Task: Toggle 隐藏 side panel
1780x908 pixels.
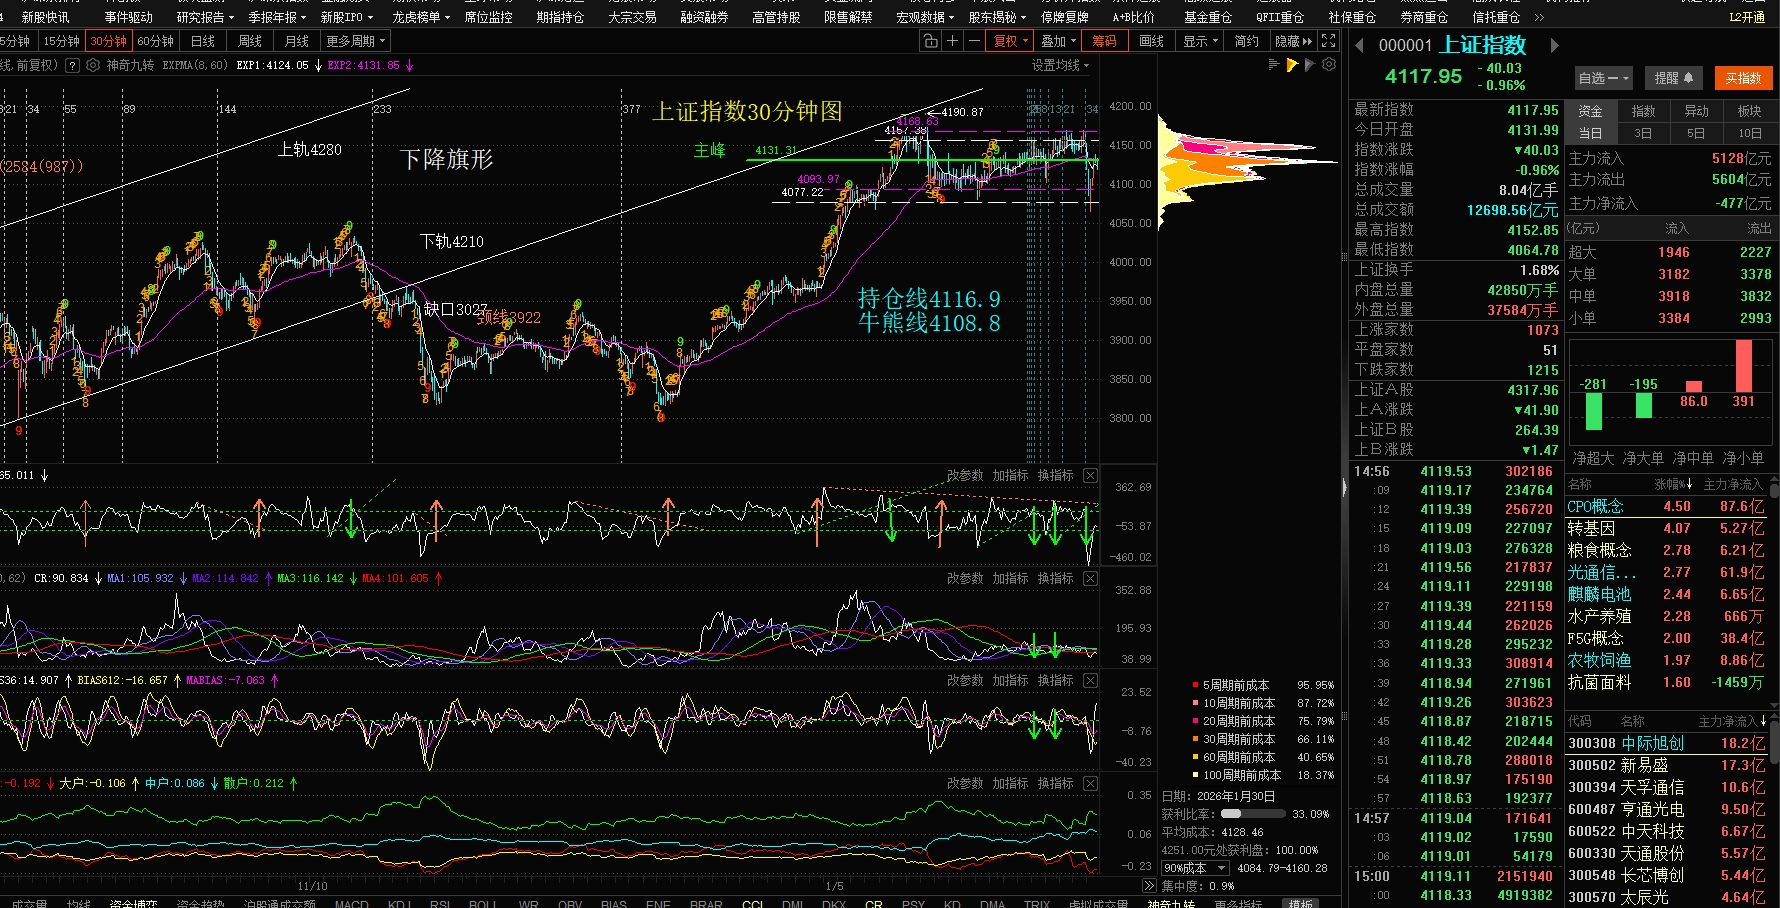Action: 1293,41
